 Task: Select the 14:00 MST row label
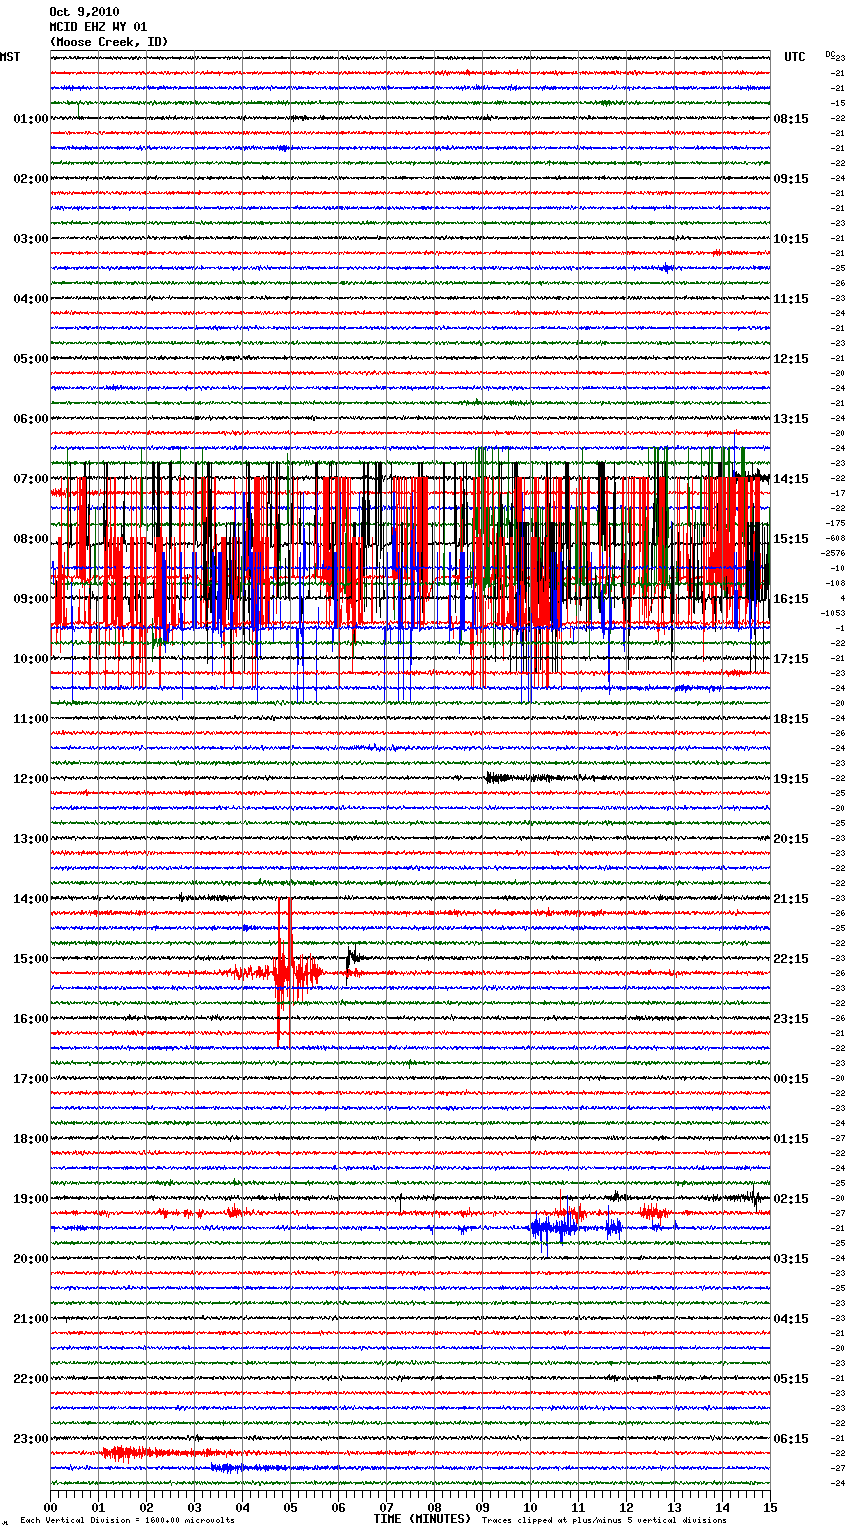[x=30, y=899]
